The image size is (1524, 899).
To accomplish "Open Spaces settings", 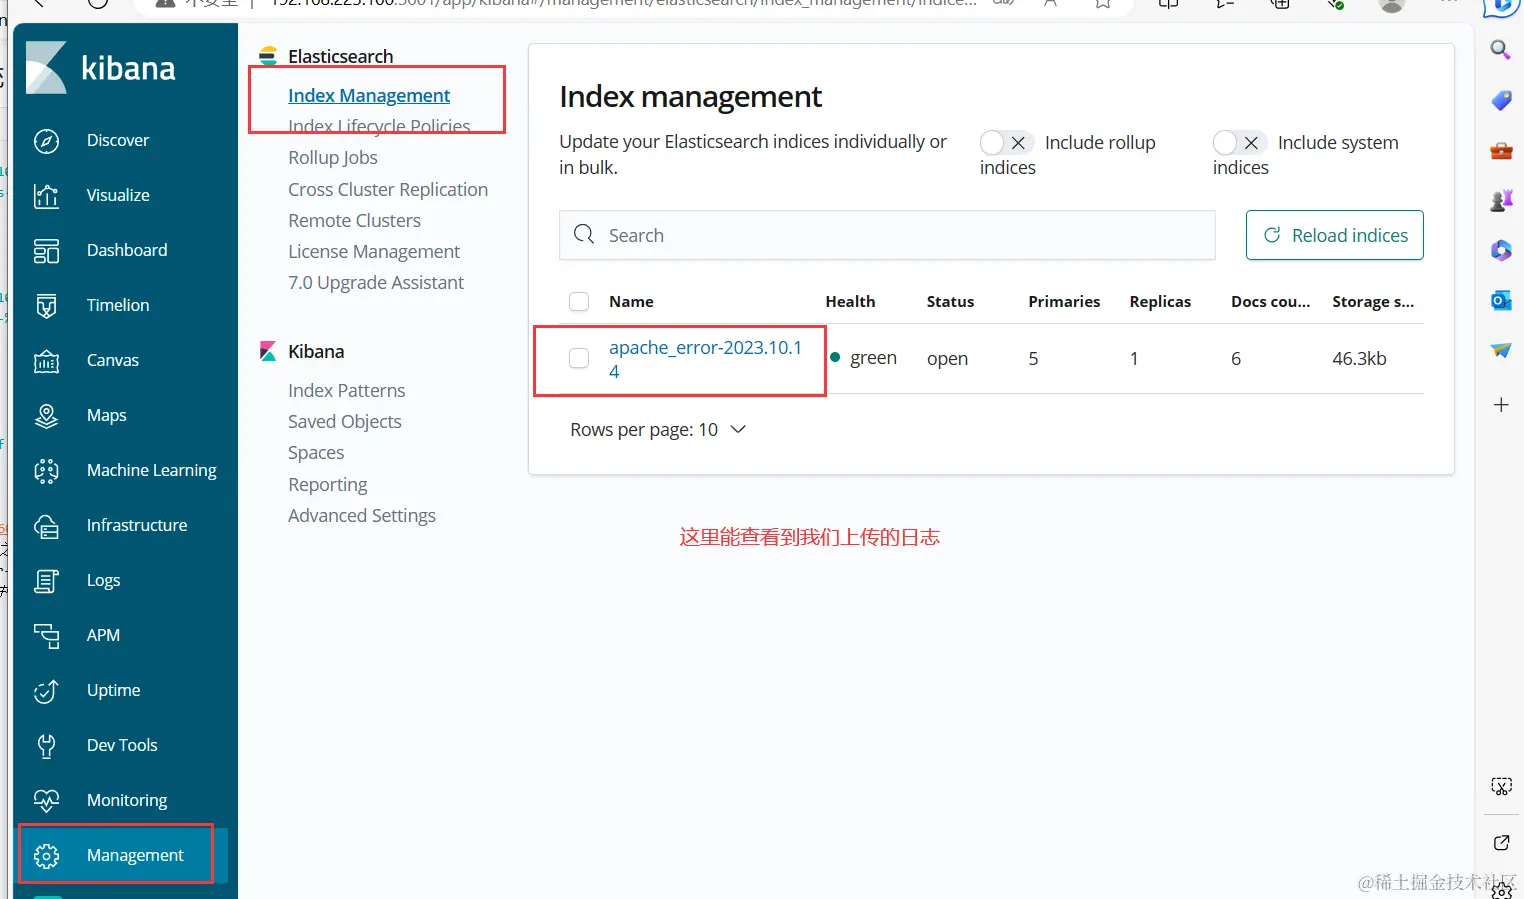I will click(316, 453).
